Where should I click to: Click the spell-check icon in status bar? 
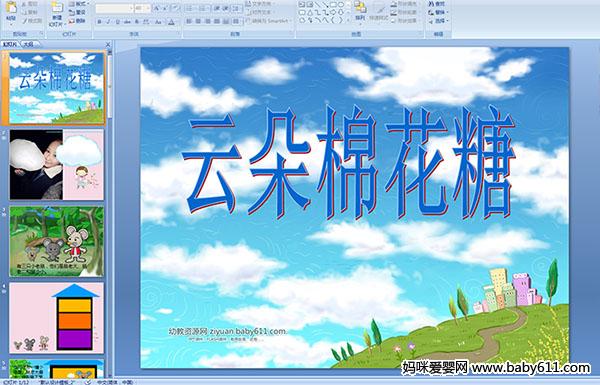(x=88, y=382)
